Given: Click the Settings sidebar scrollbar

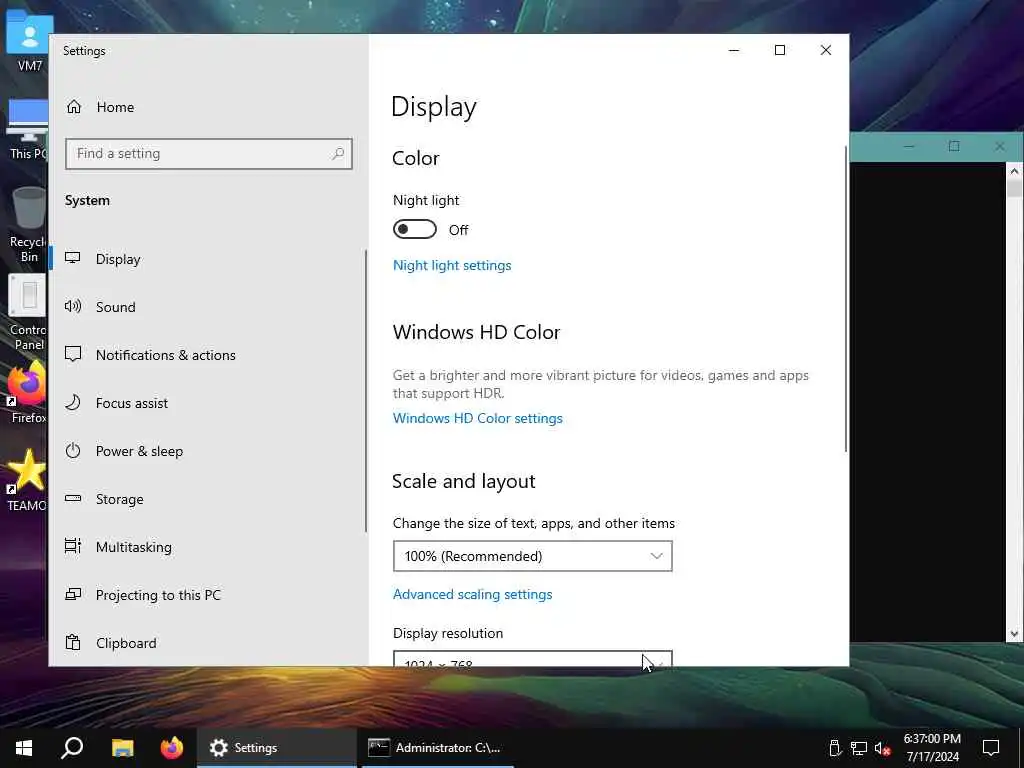Looking at the screenshot, I should [366, 391].
